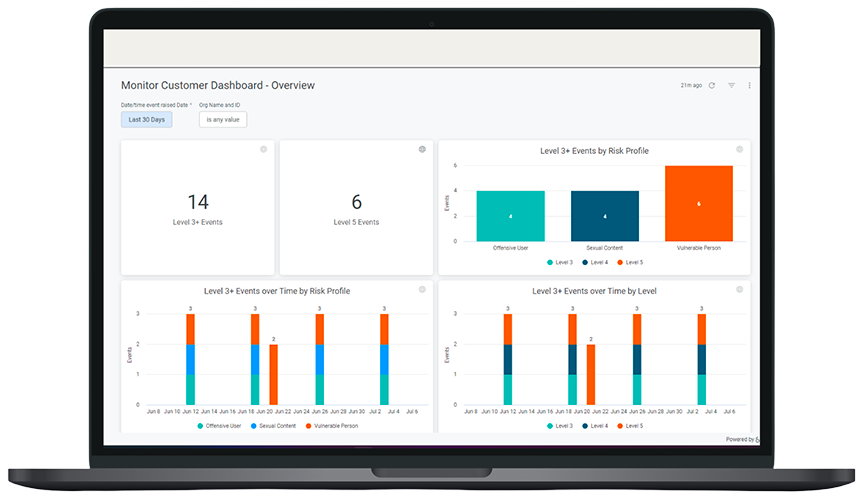Open the three-dot dashboard actions menu
860x501 pixels.
point(749,86)
